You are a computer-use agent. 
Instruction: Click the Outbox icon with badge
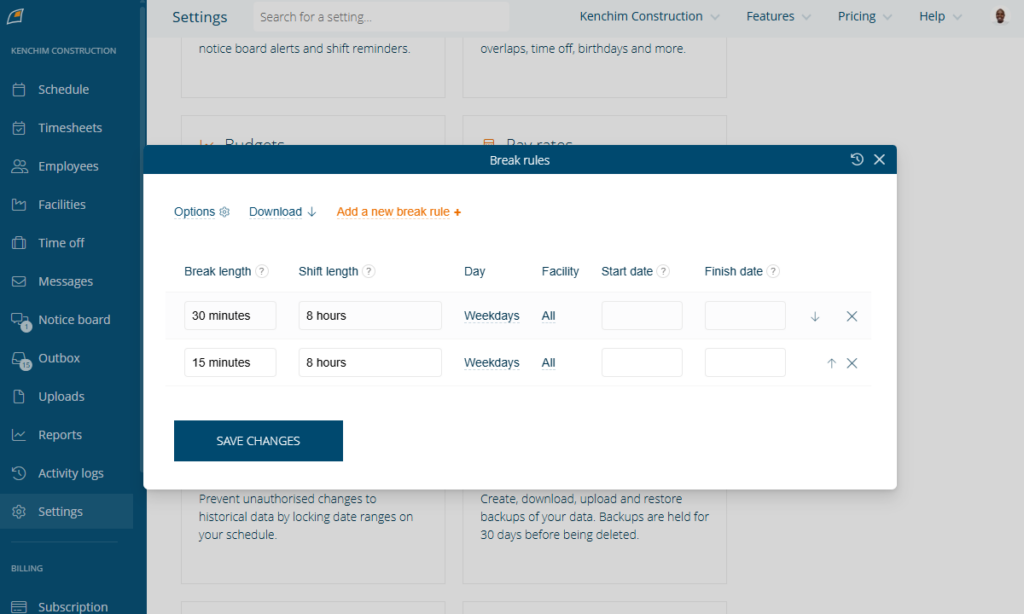tap(20, 359)
